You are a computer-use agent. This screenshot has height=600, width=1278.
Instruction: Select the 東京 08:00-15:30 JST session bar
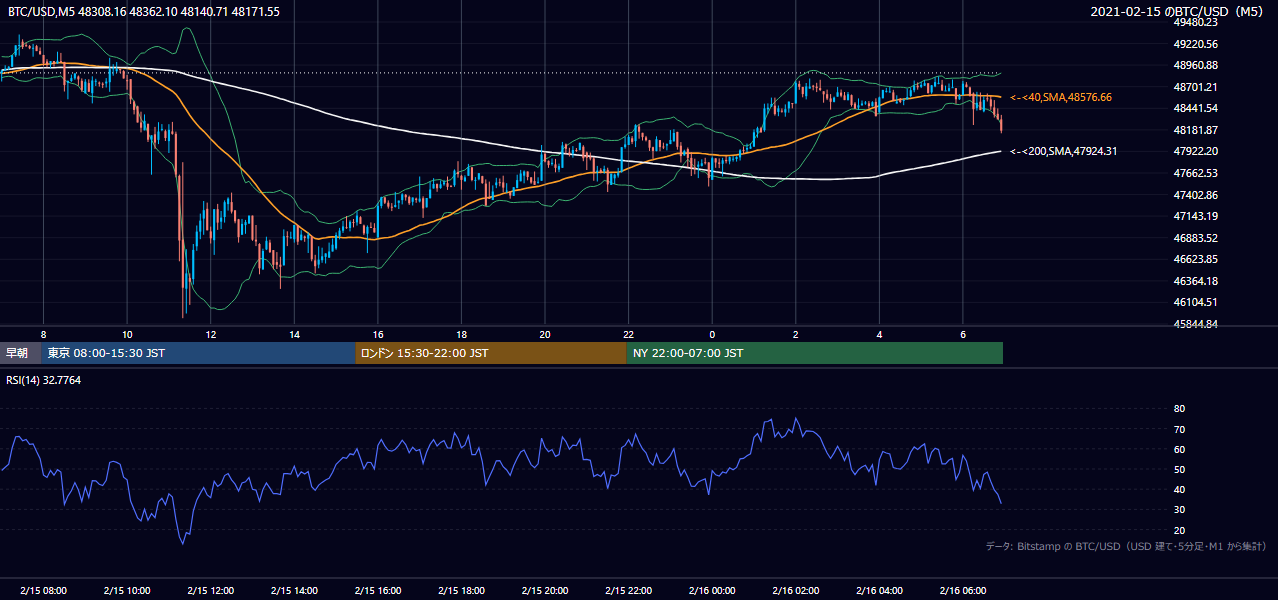pyautogui.click(x=198, y=353)
